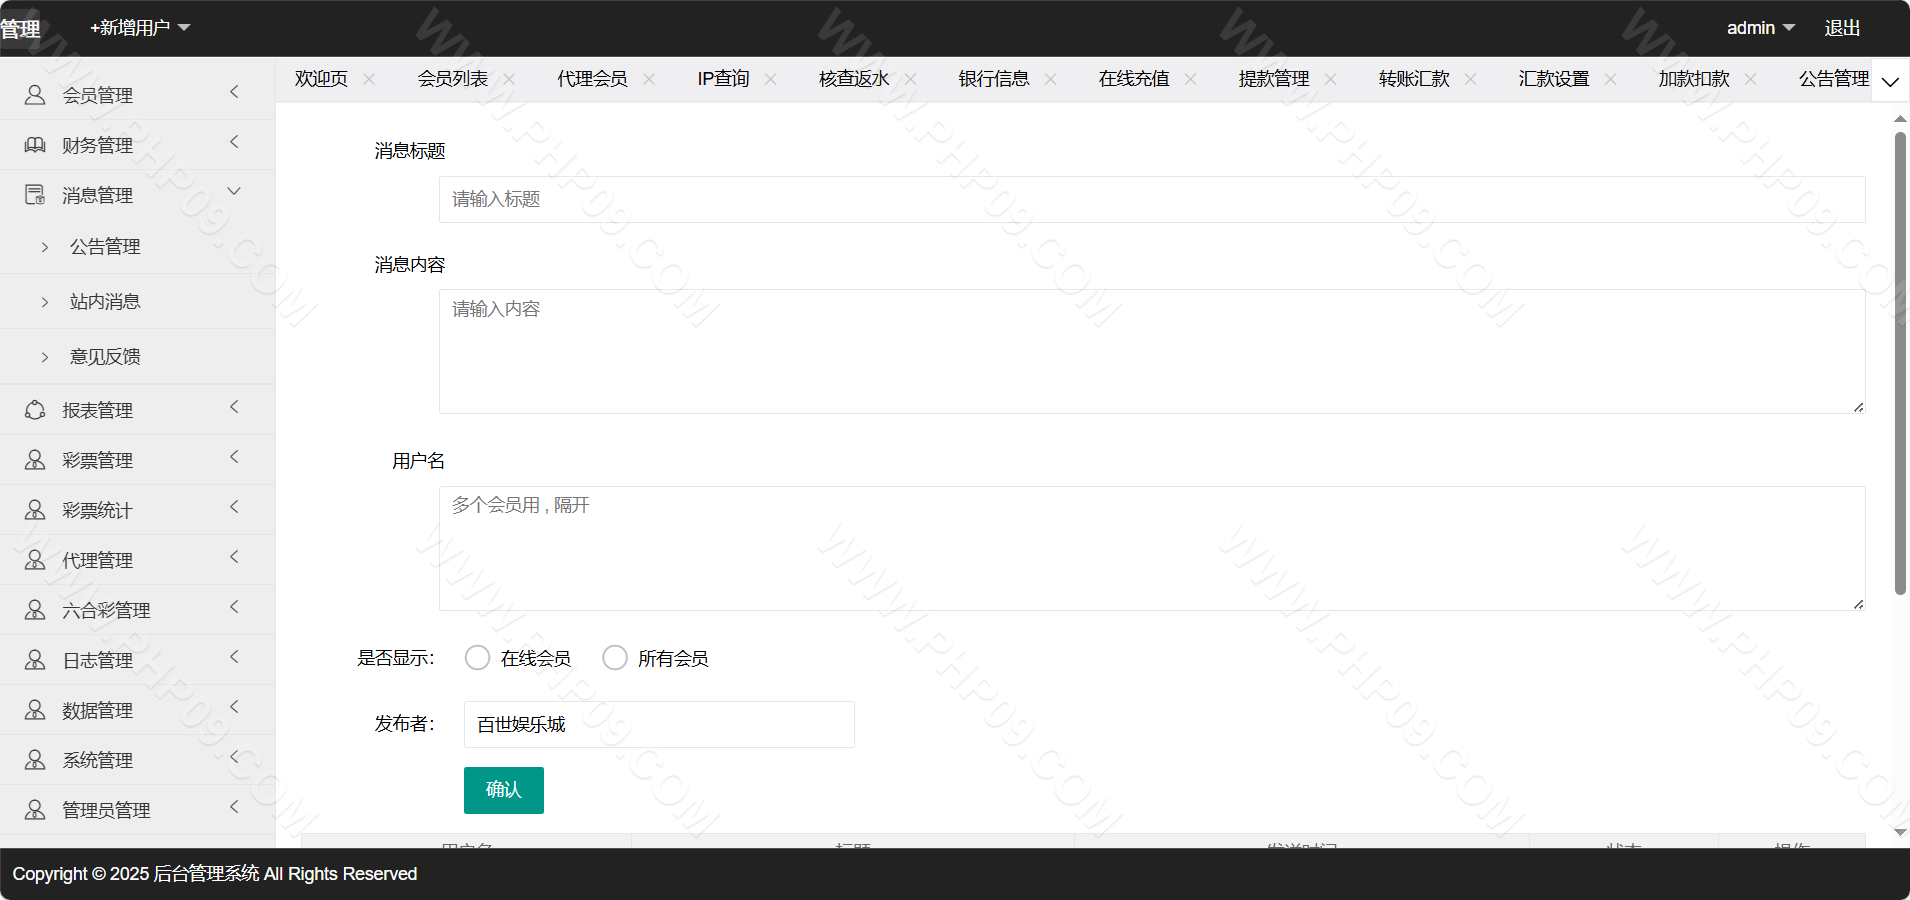Click the 财务管理 book icon
The height and width of the screenshot is (900, 1910).
click(35, 145)
